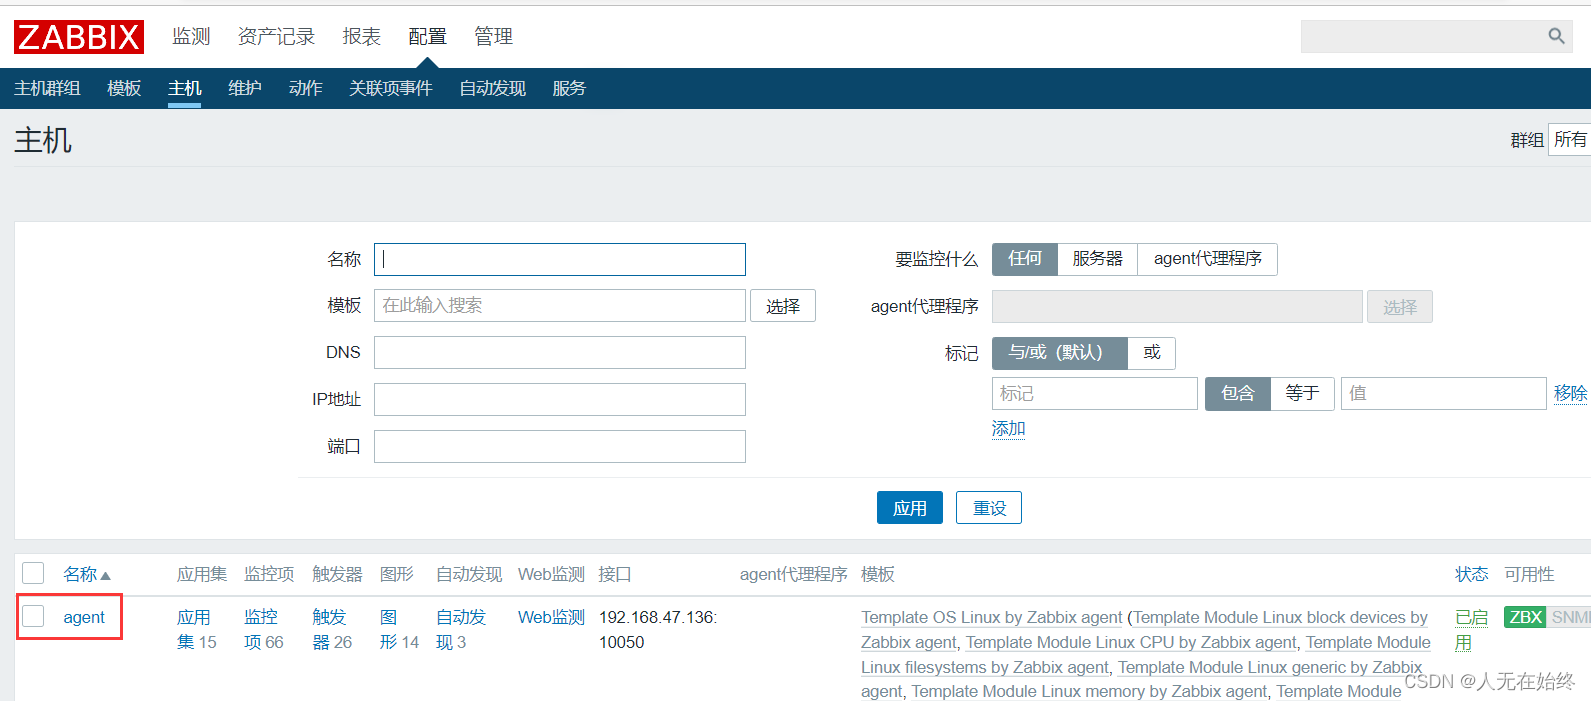The height and width of the screenshot is (701, 1591).
Task: Tick the select-all hosts checkbox
Action: pyautogui.click(x=33, y=573)
